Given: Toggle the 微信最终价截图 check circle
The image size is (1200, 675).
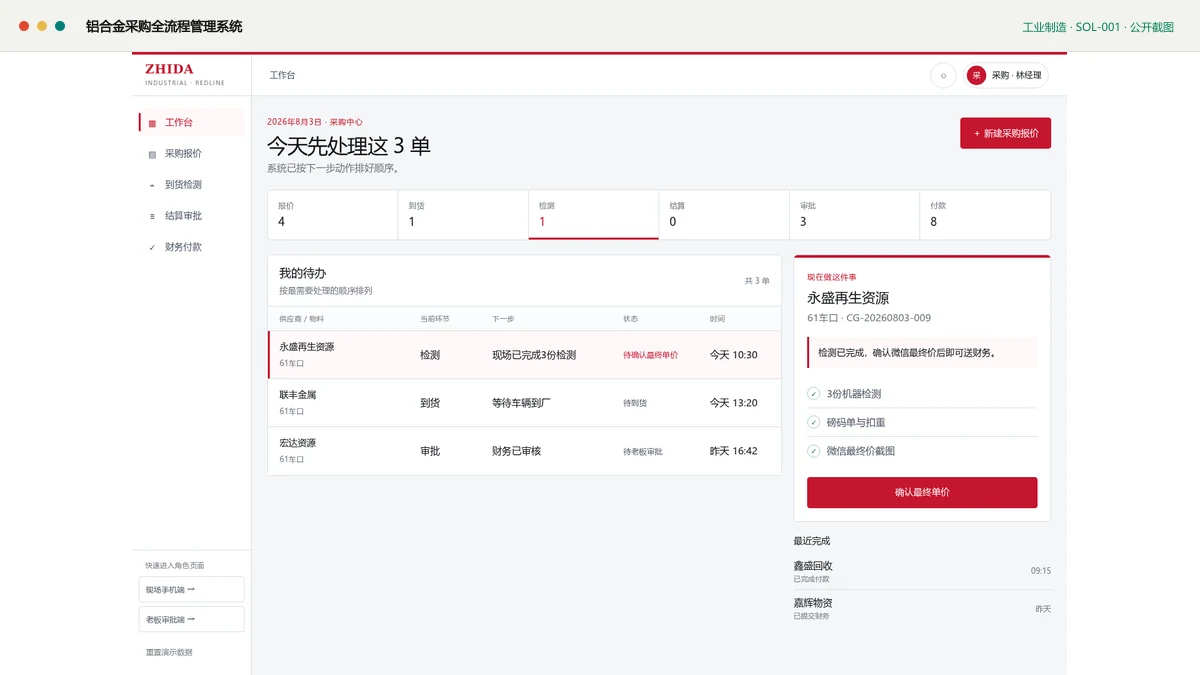Looking at the screenshot, I should (x=813, y=451).
